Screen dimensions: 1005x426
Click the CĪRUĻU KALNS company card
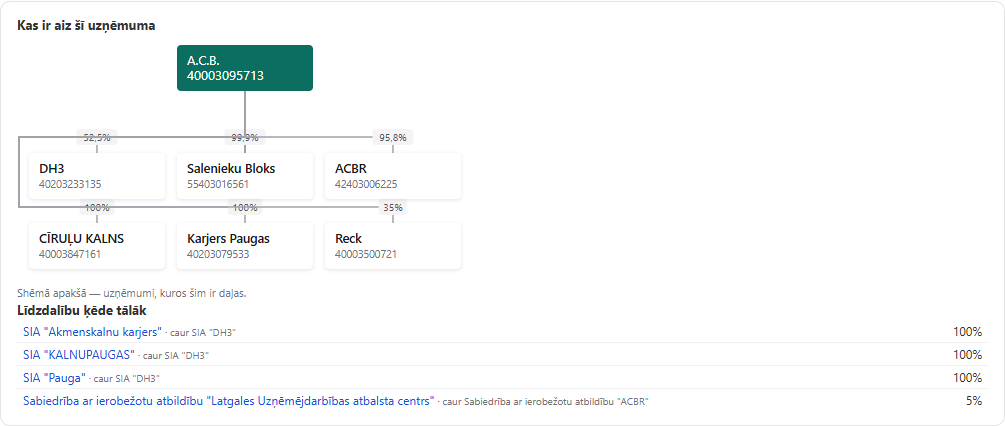[x=97, y=246]
